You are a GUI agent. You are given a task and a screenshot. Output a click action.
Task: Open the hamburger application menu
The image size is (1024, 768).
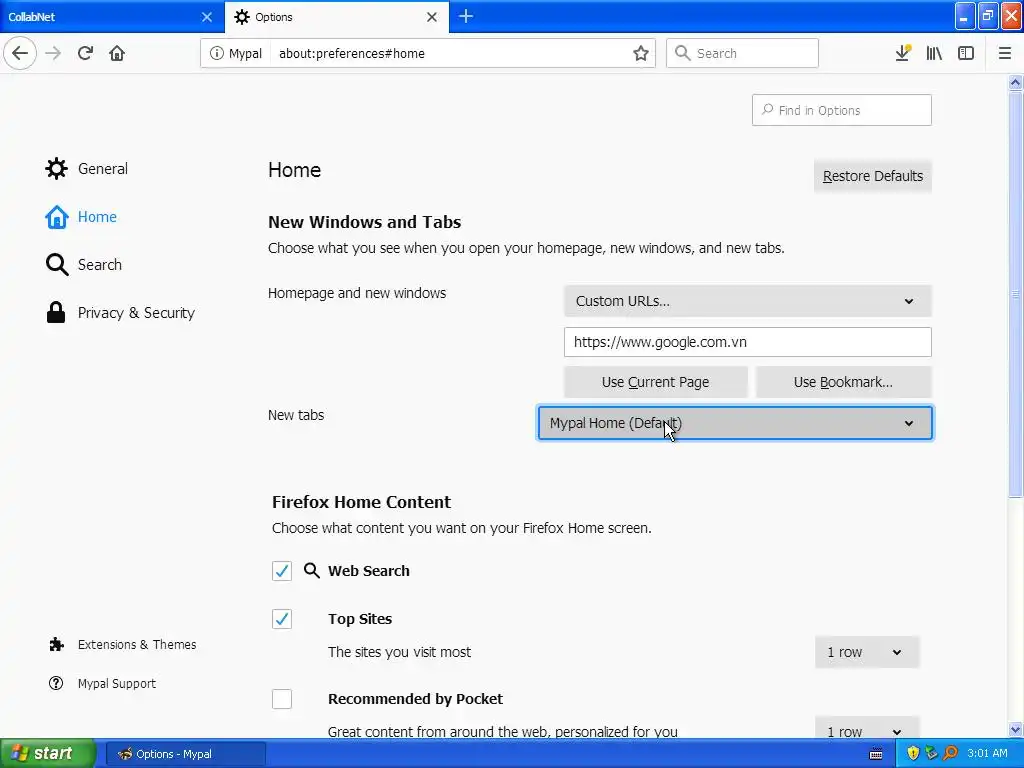coord(1004,53)
